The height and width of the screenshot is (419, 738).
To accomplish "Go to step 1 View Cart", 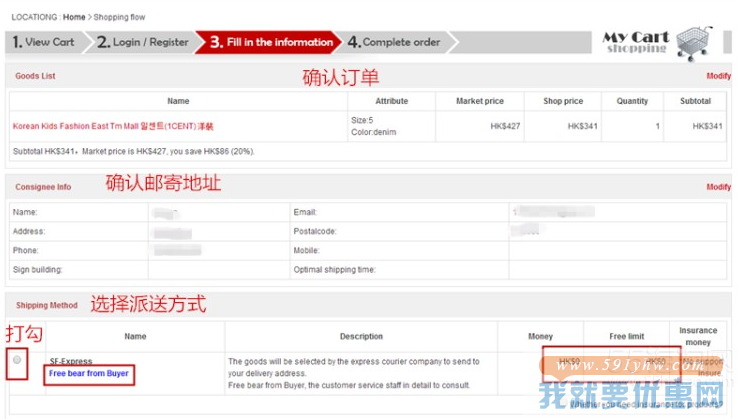I will pos(44,42).
